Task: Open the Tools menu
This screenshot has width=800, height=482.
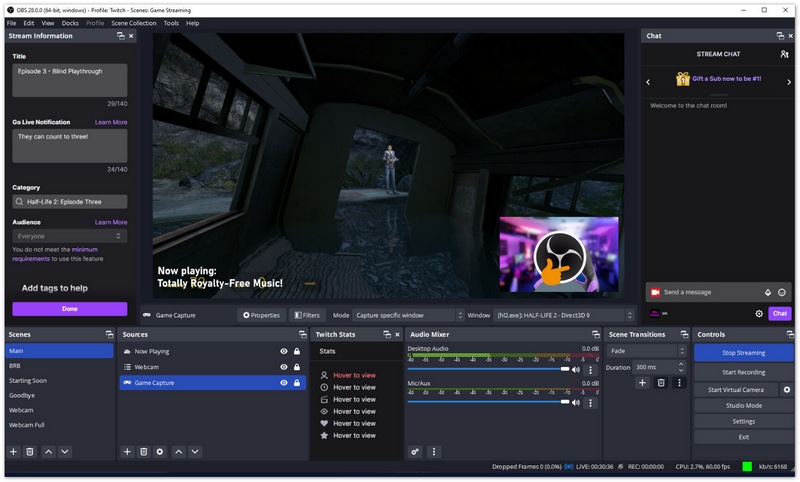Action: coord(171,23)
